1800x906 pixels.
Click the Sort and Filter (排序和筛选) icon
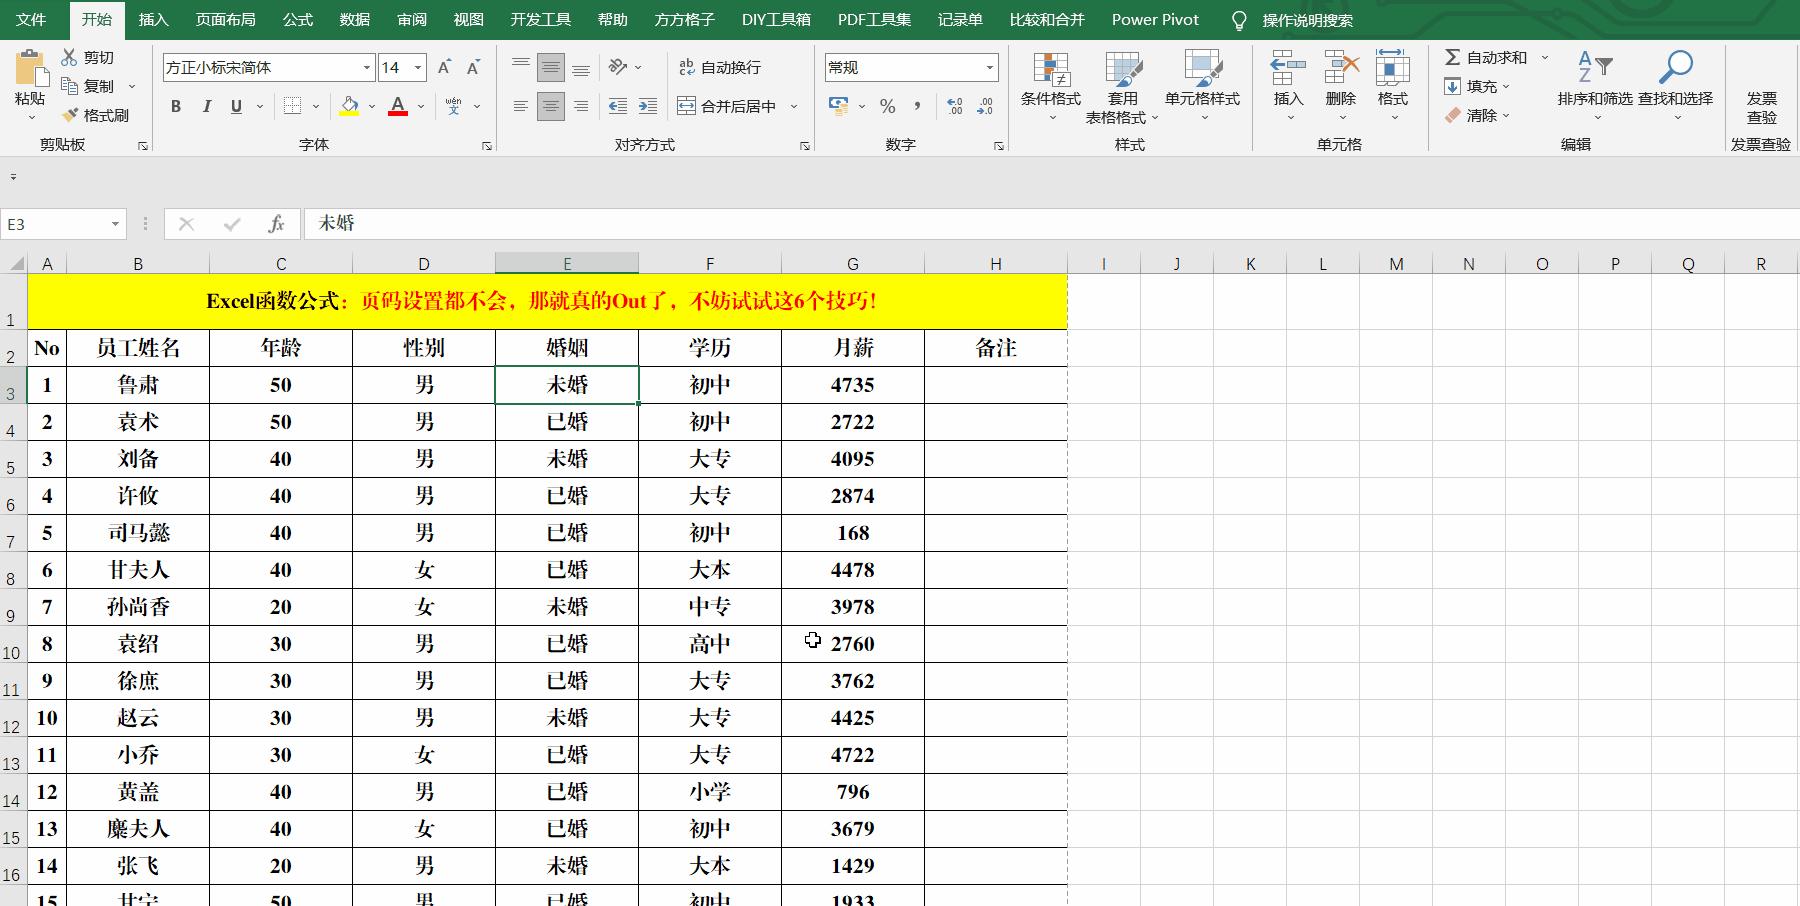click(x=1594, y=68)
